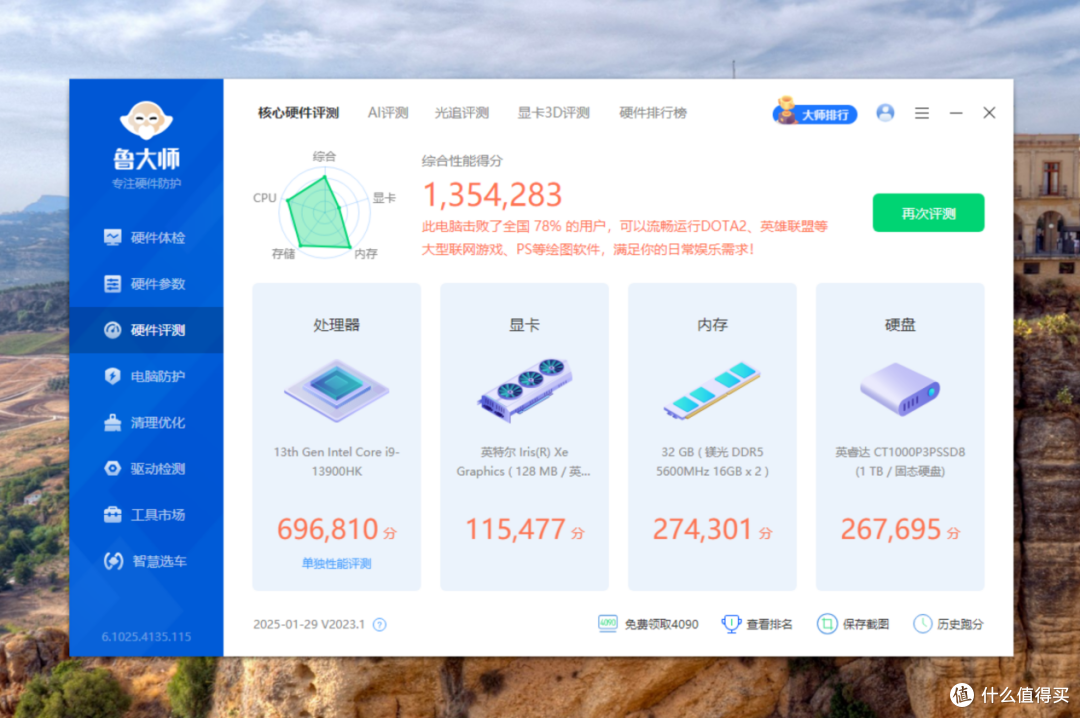Click the 处理器 card title
This screenshot has height=718, width=1080.
[336, 325]
